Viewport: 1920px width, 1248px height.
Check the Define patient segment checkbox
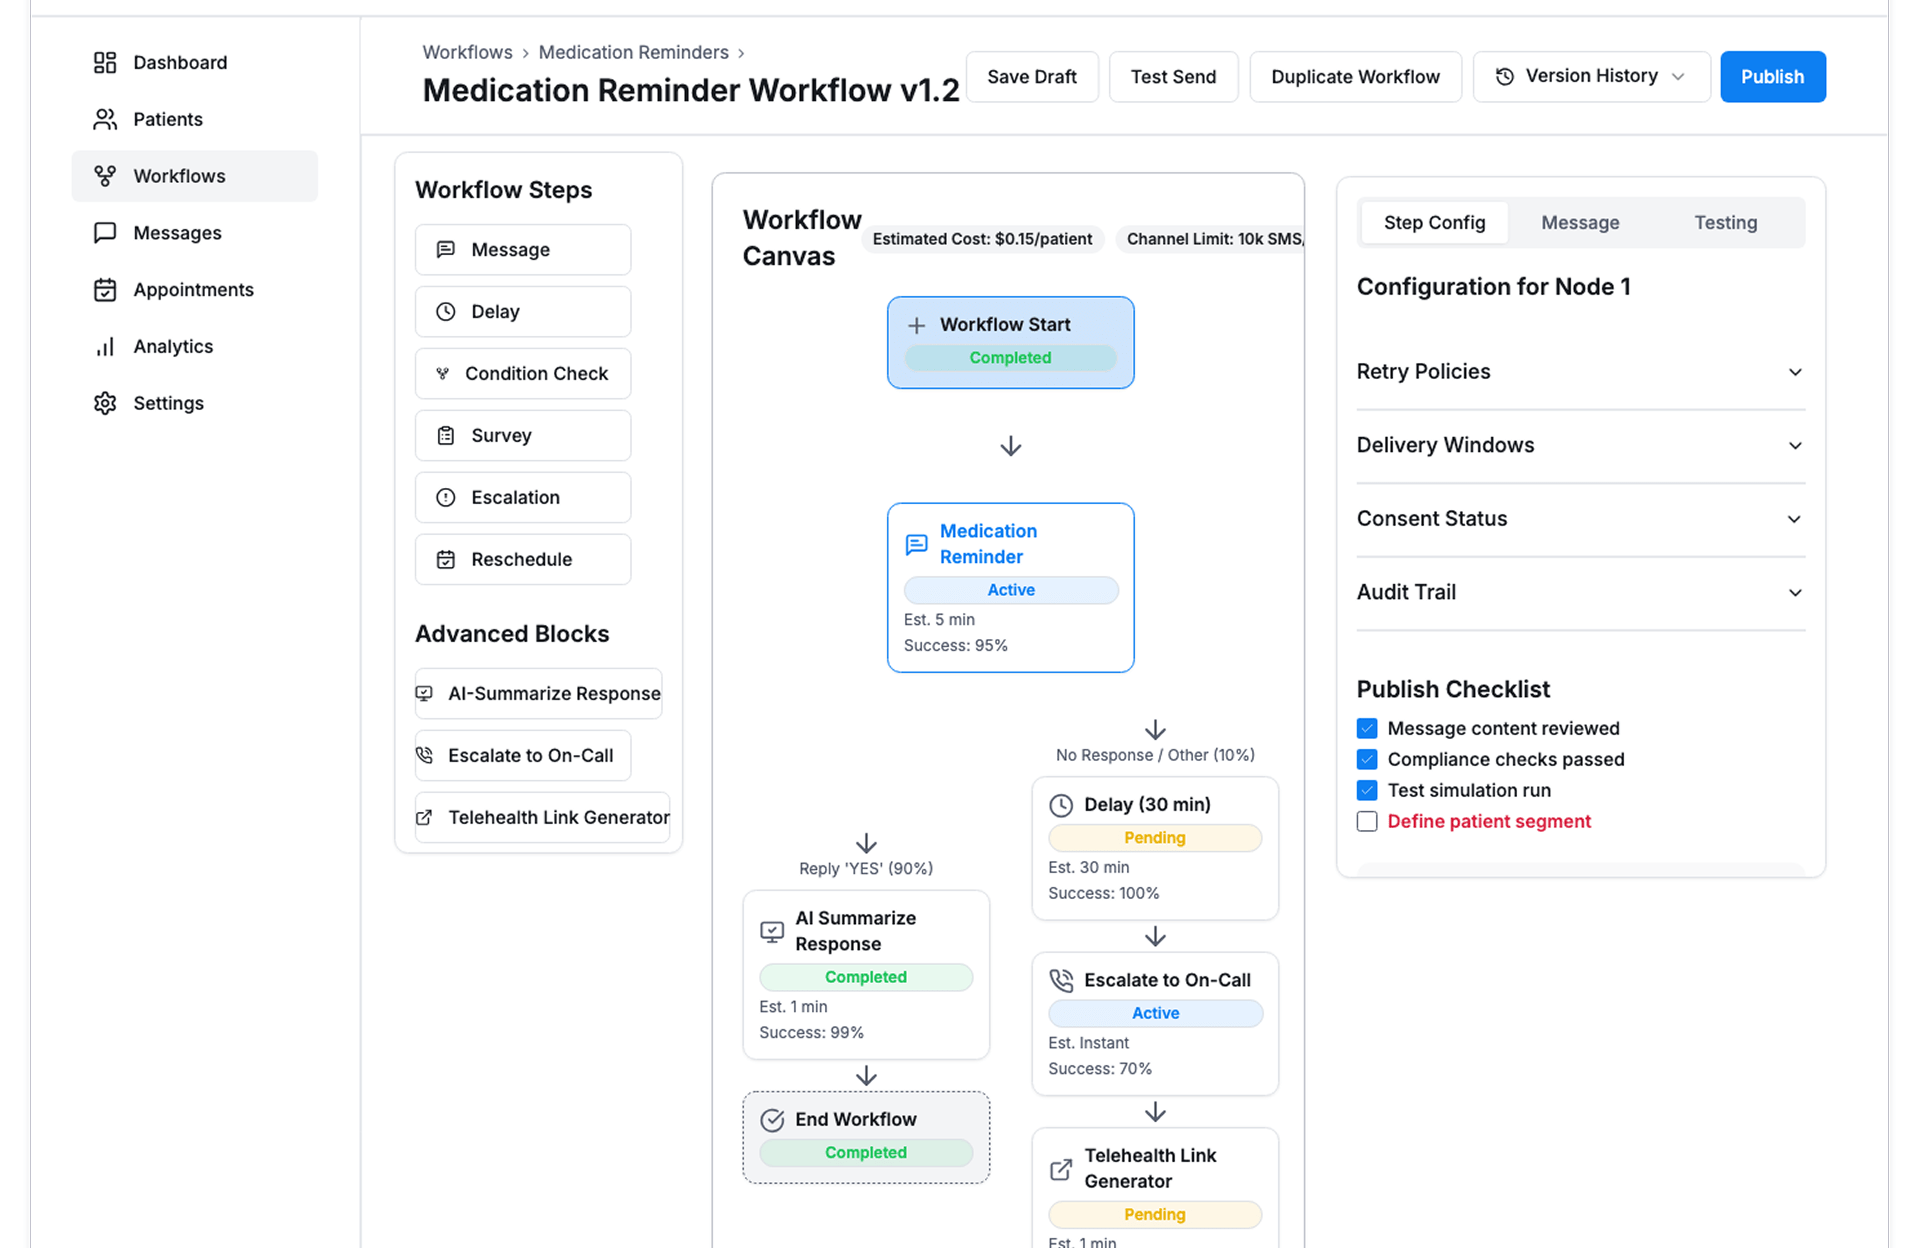[1367, 822]
